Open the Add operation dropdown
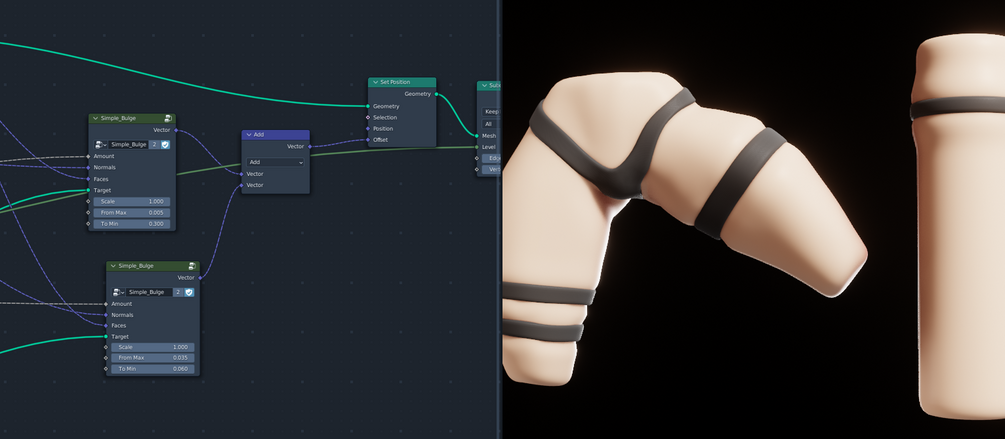Image resolution: width=1005 pixels, height=439 pixels. tap(276, 162)
